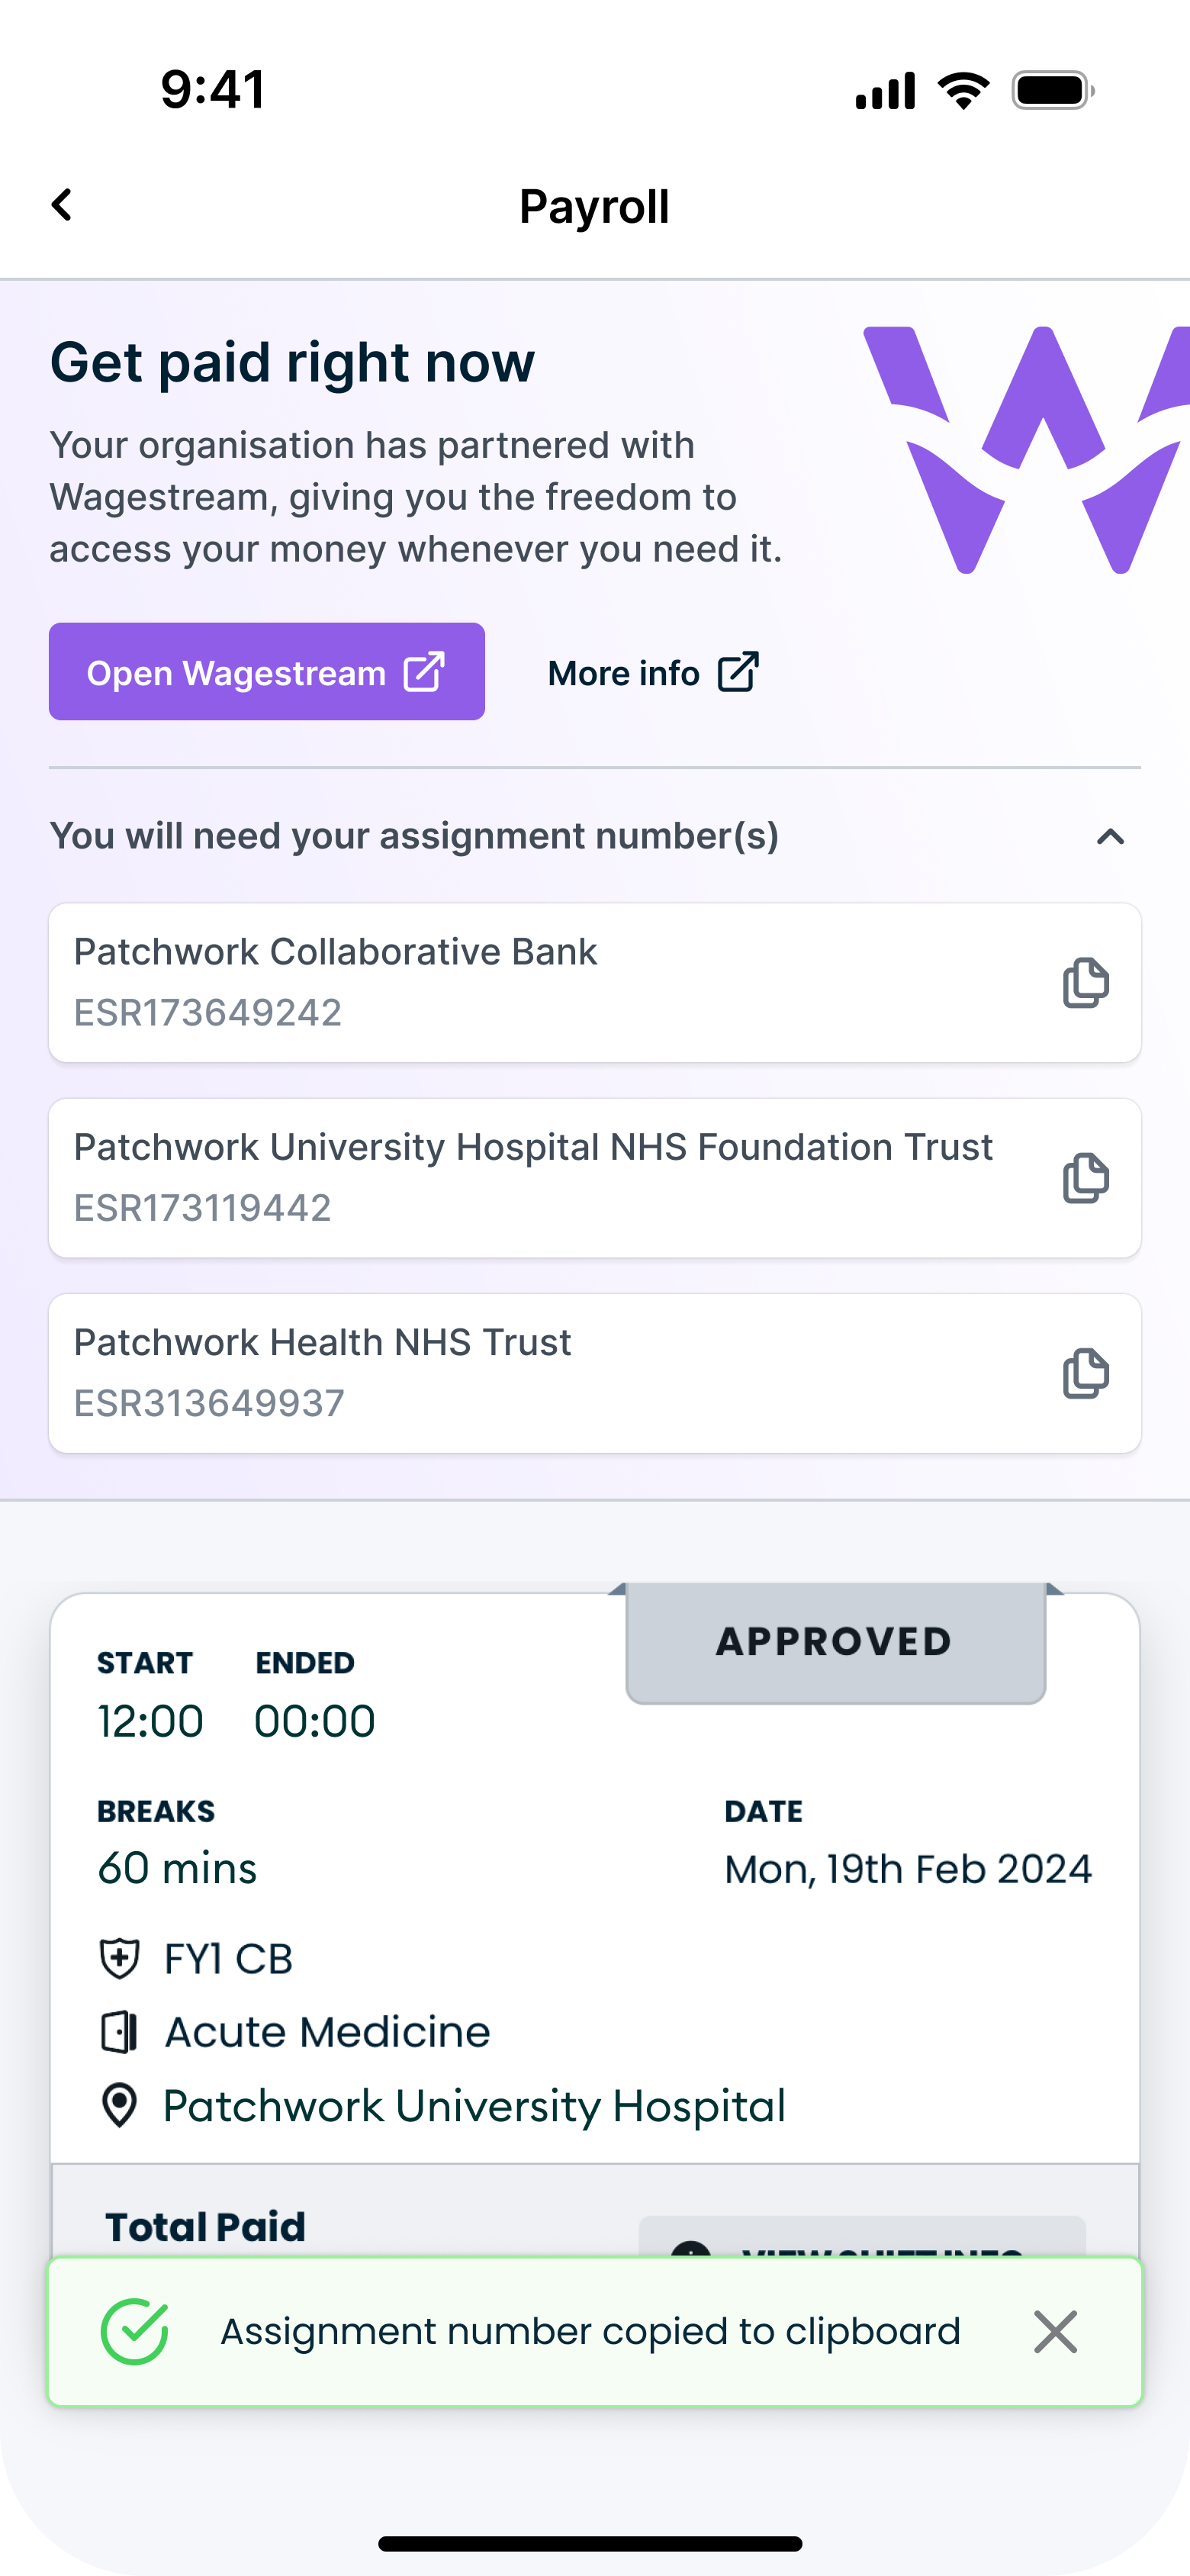Open Wagestream via the purple button
The height and width of the screenshot is (2576, 1190).
point(267,672)
